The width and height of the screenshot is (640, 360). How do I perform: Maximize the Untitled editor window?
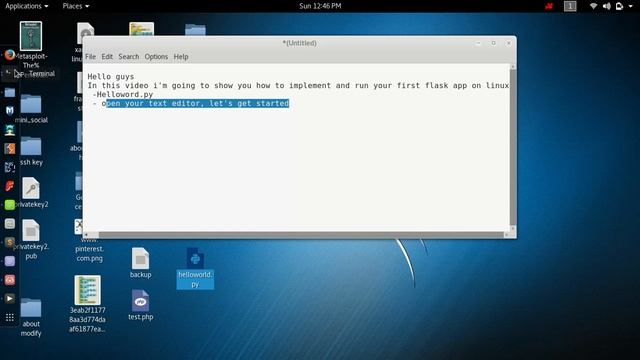point(493,43)
